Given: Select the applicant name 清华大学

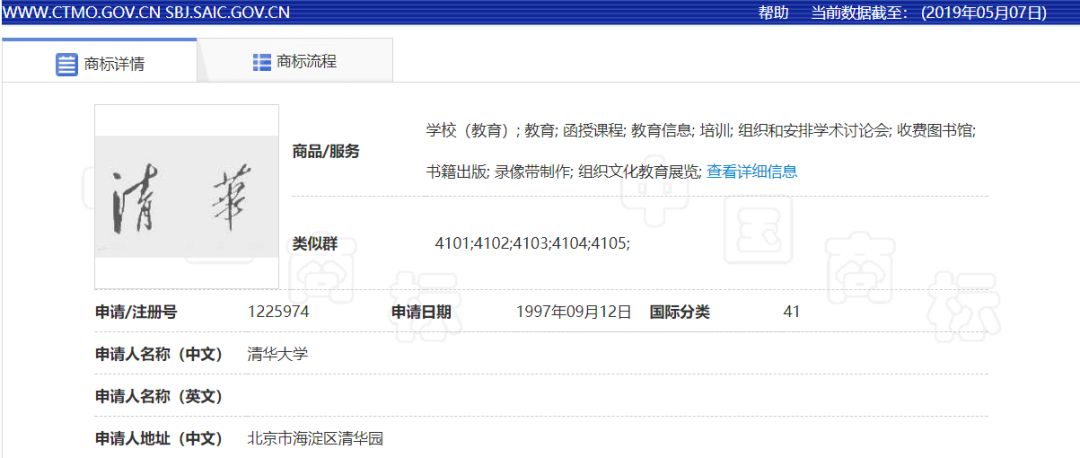Looking at the screenshot, I should coord(278,354).
